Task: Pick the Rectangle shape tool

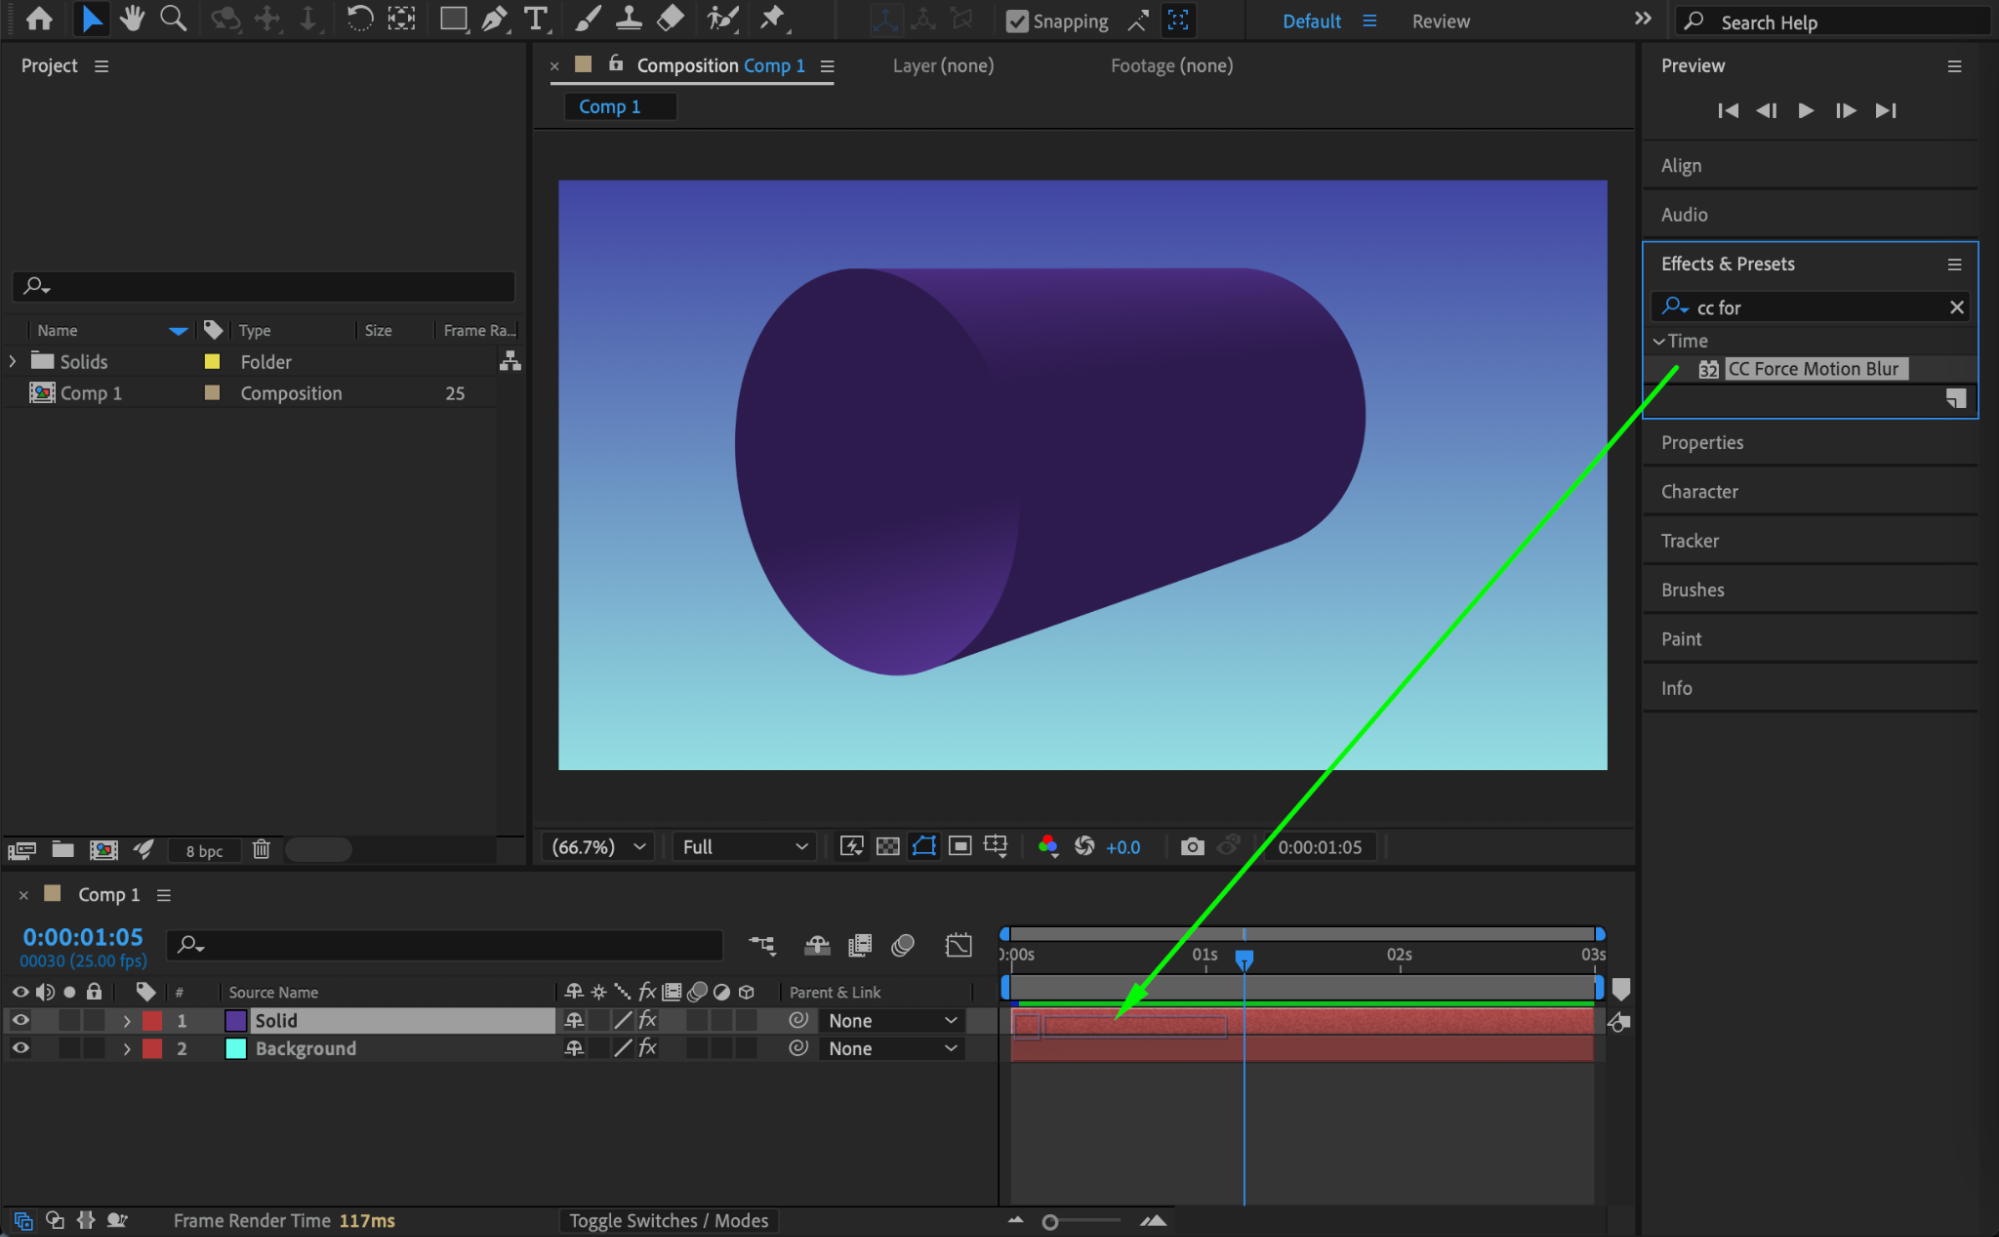Action: coord(453,18)
